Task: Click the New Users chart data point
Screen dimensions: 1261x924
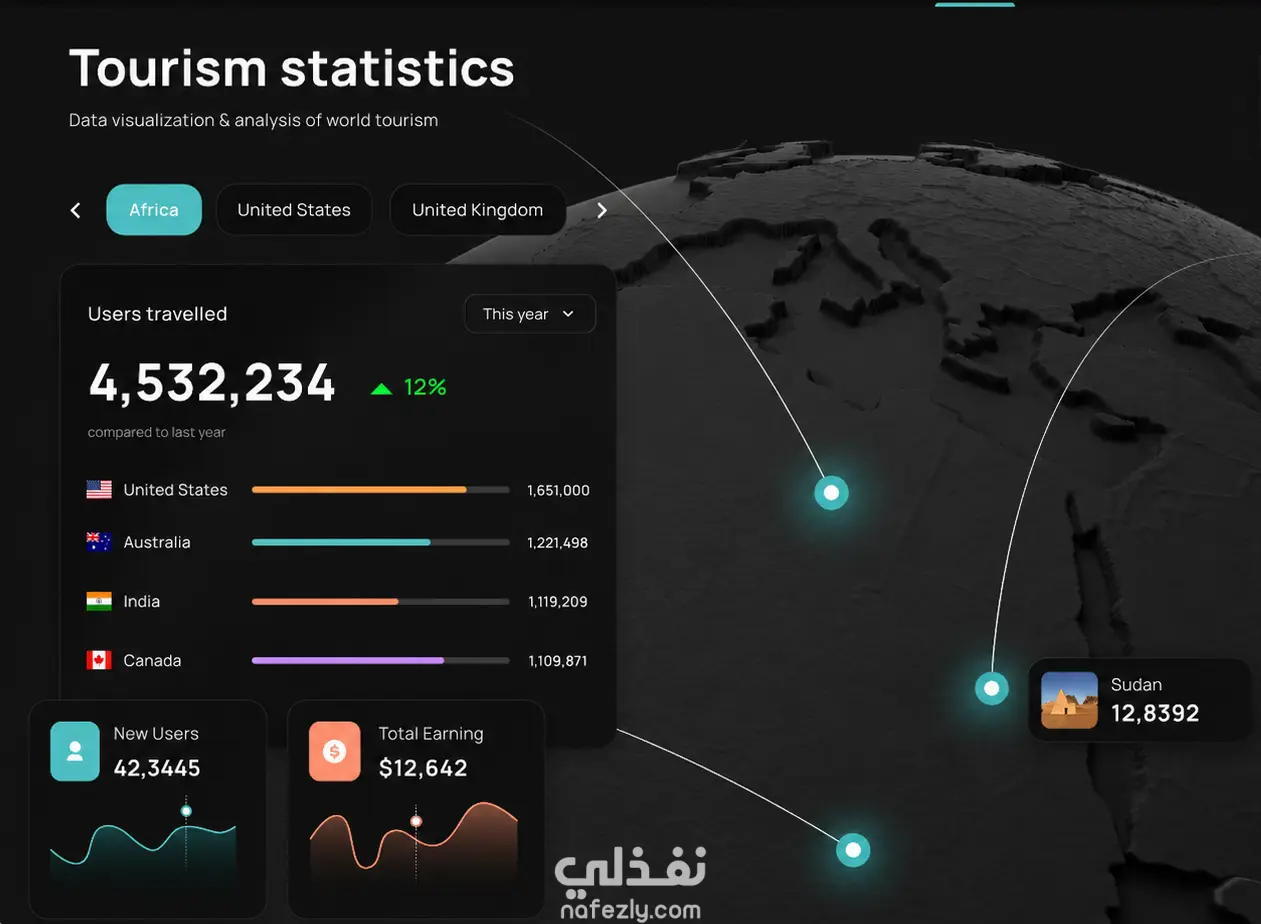Action: click(186, 811)
